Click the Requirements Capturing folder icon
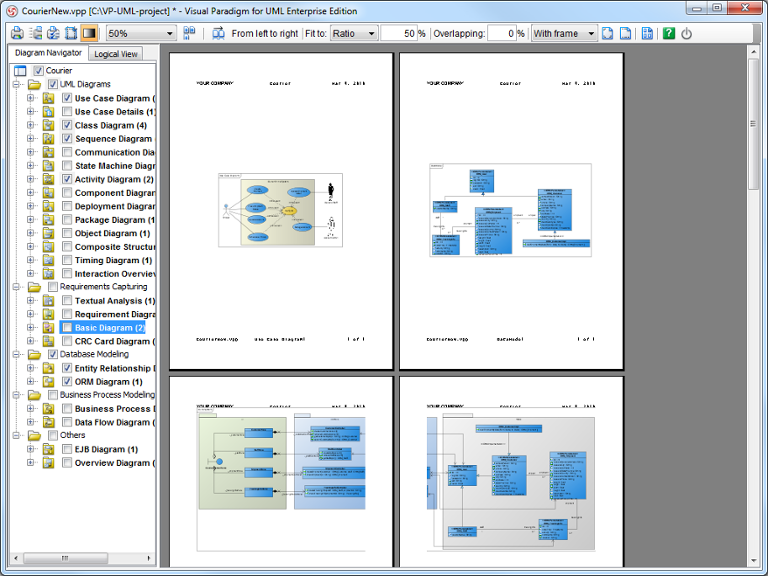 click(x=34, y=287)
